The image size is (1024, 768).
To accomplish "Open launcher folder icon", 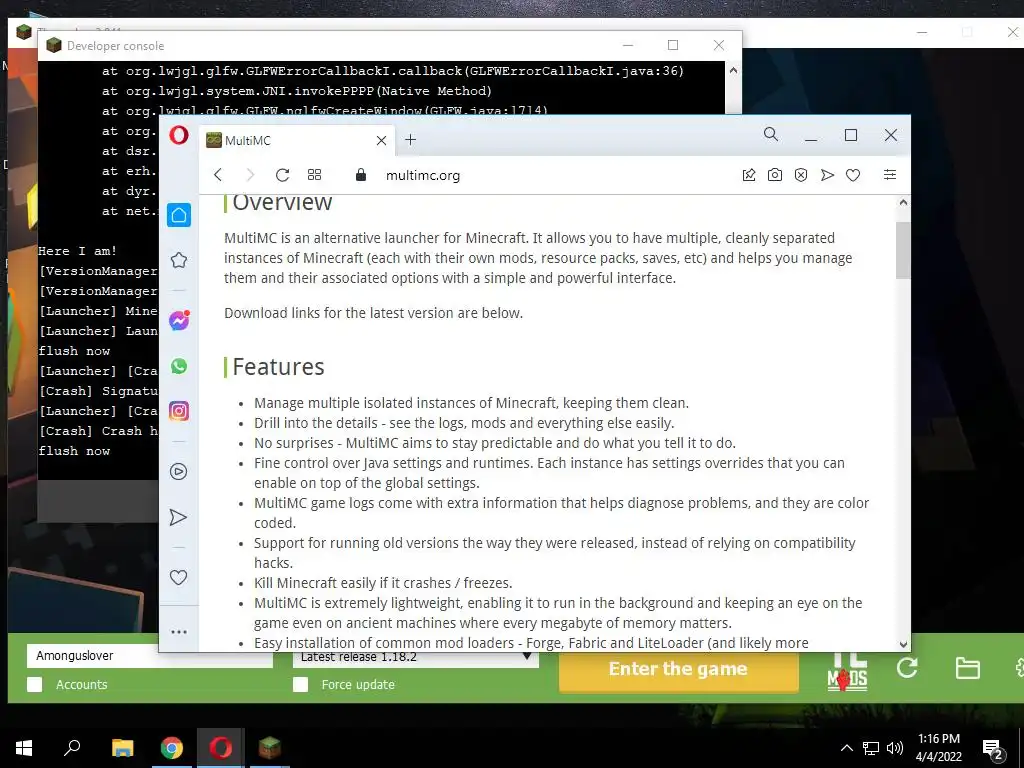I will coord(967,668).
